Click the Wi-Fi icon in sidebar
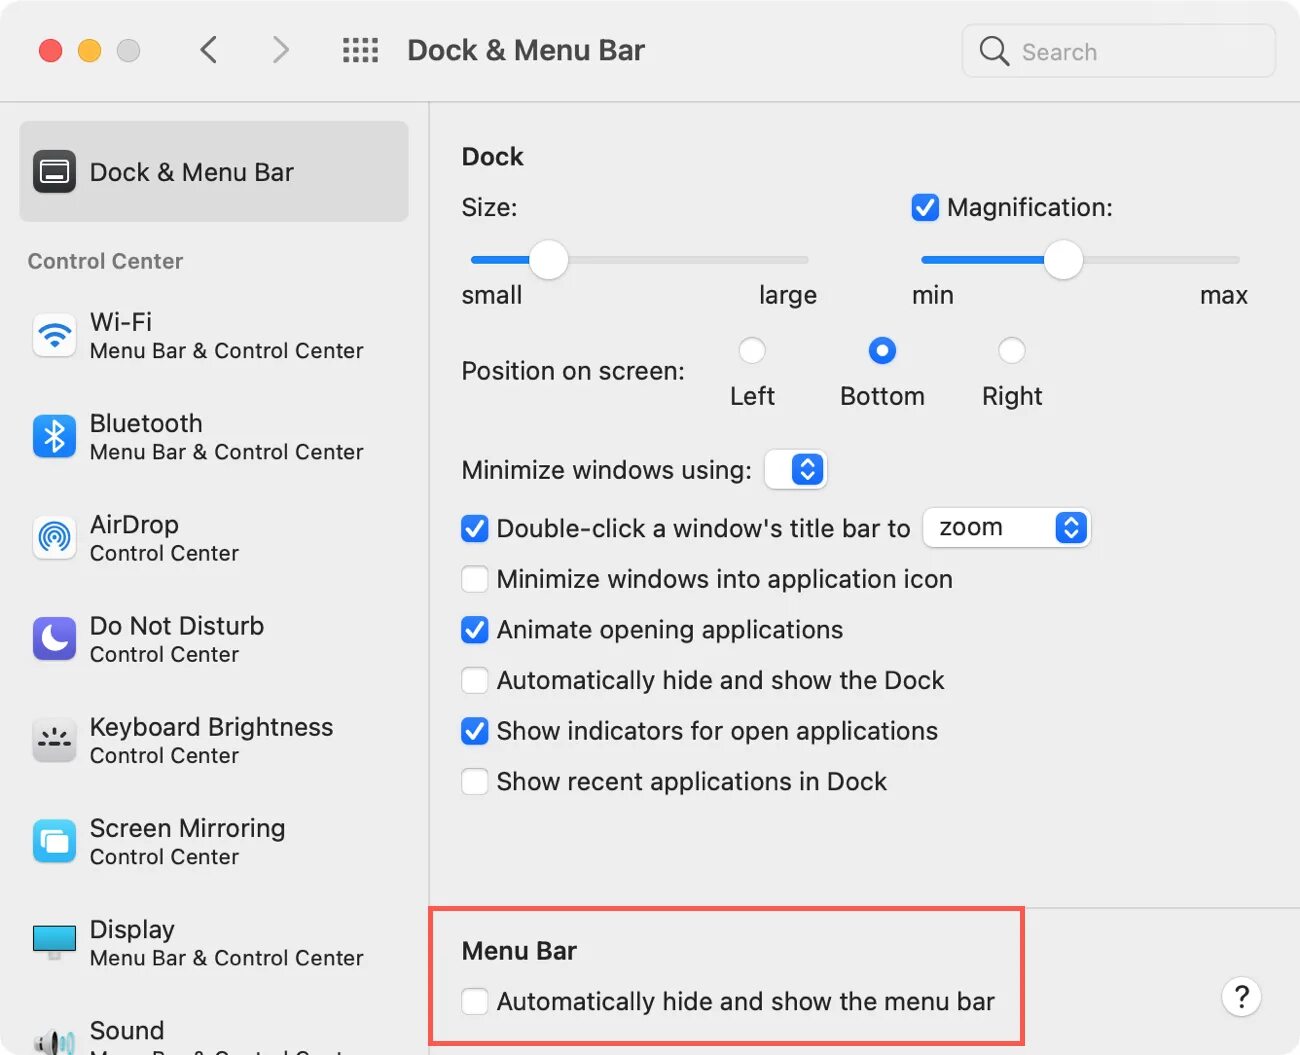The width and height of the screenshot is (1300, 1055). click(x=54, y=336)
